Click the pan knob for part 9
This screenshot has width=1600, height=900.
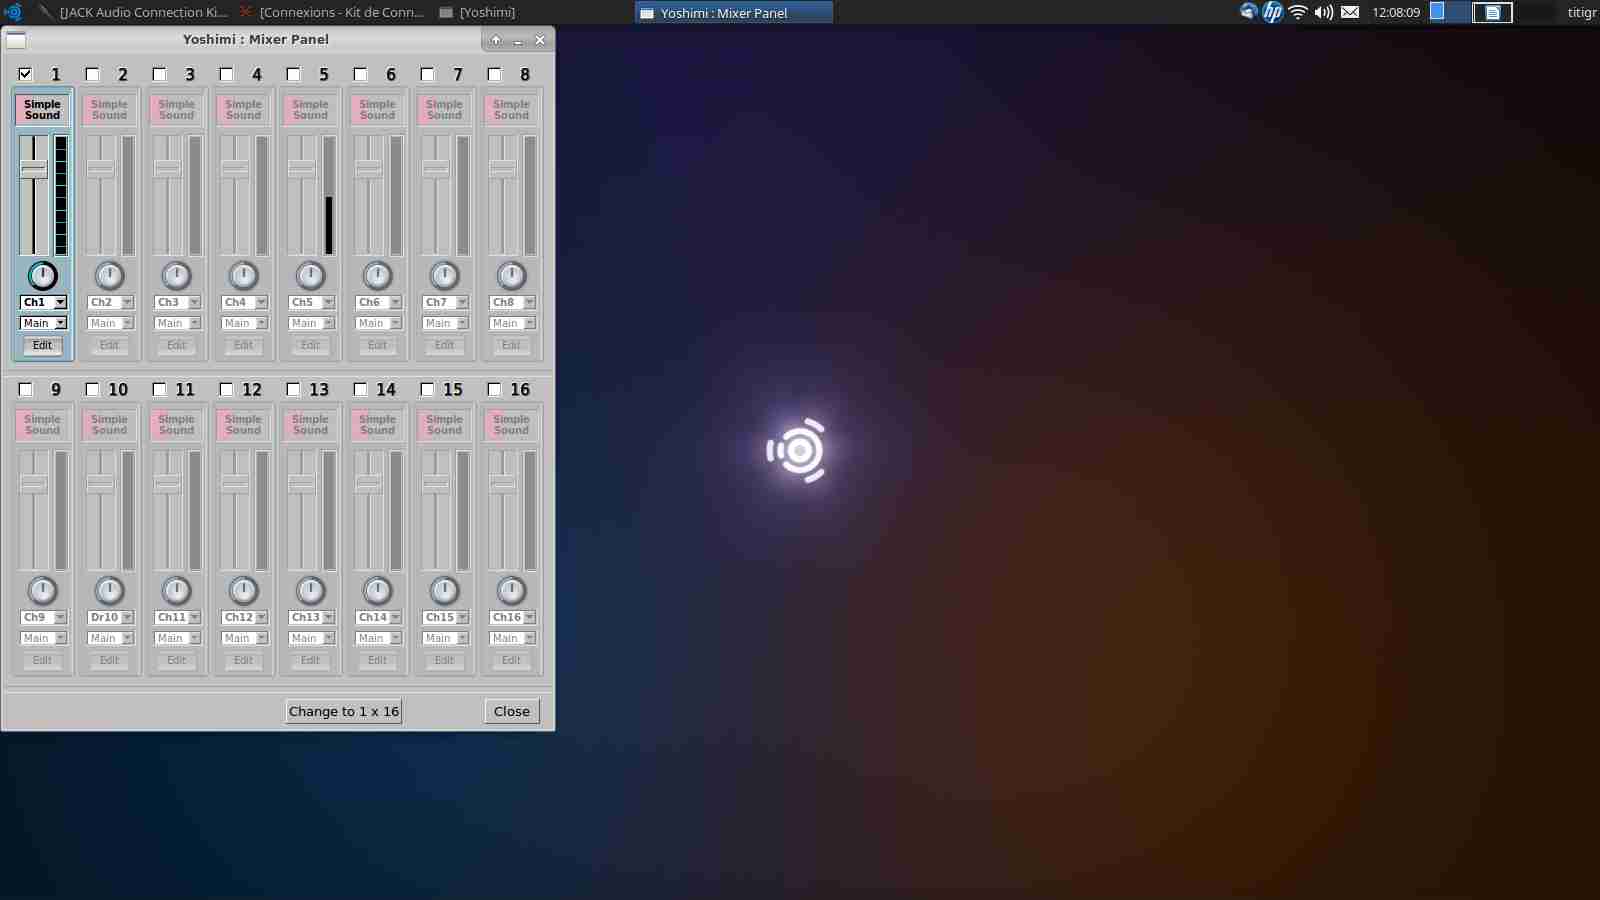[x=42, y=591]
